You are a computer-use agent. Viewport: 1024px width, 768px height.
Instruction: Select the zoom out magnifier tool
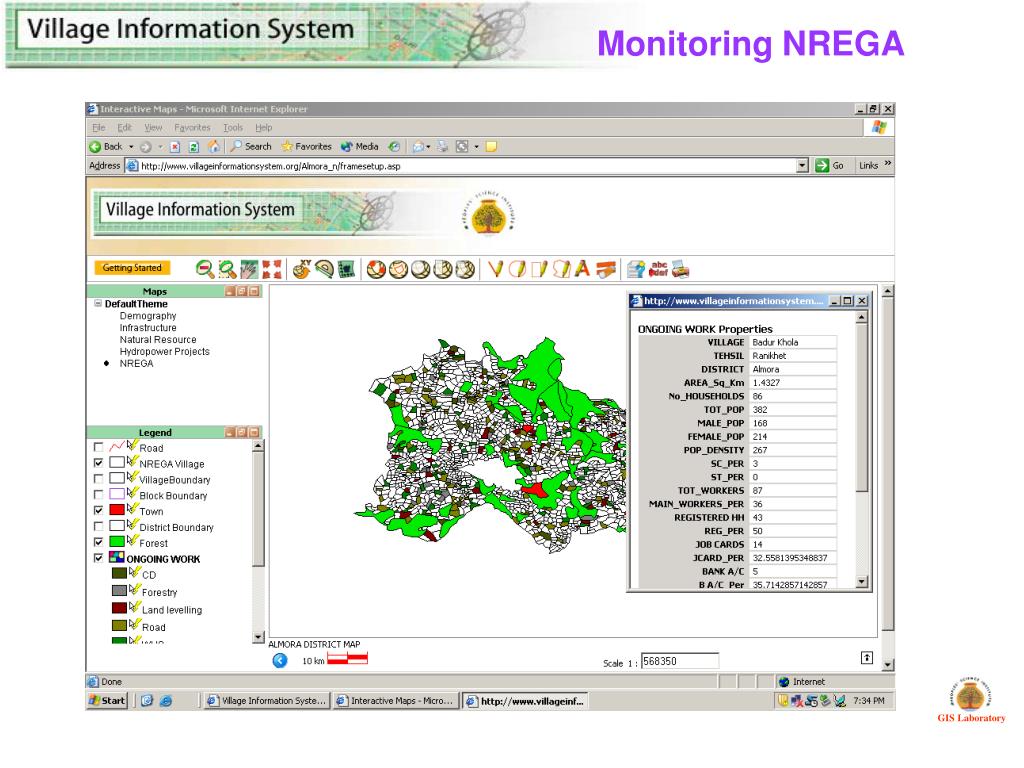pyautogui.click(x=205, y=269)
